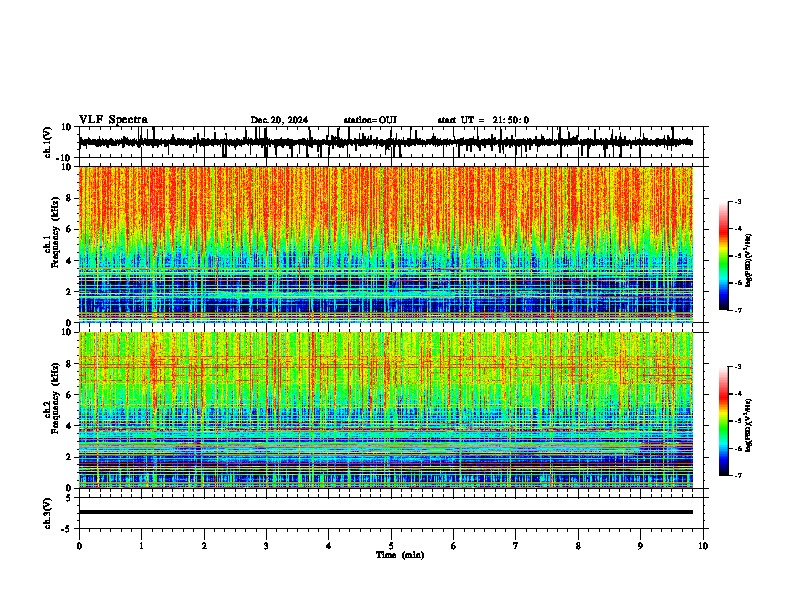The height and width of the screenshot is (612, 792).
Task: Click the 'Time (min)' axis label
Action: point(400,555)
